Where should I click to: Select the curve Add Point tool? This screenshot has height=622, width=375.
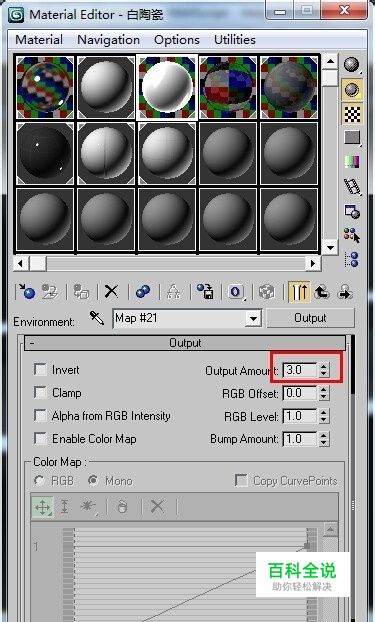[87, 507]
